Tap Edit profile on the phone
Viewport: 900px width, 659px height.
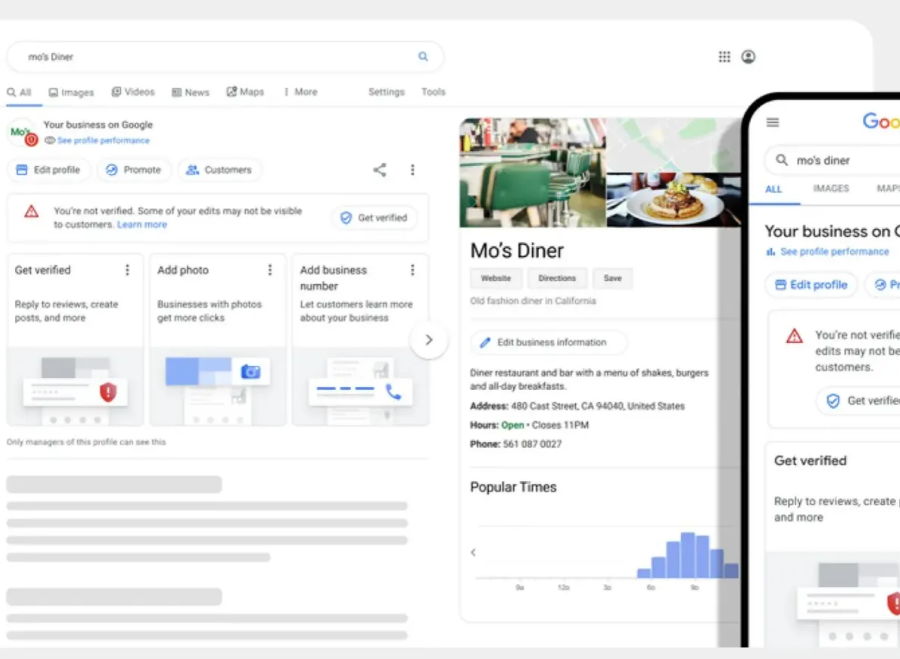tap(811, 285)
